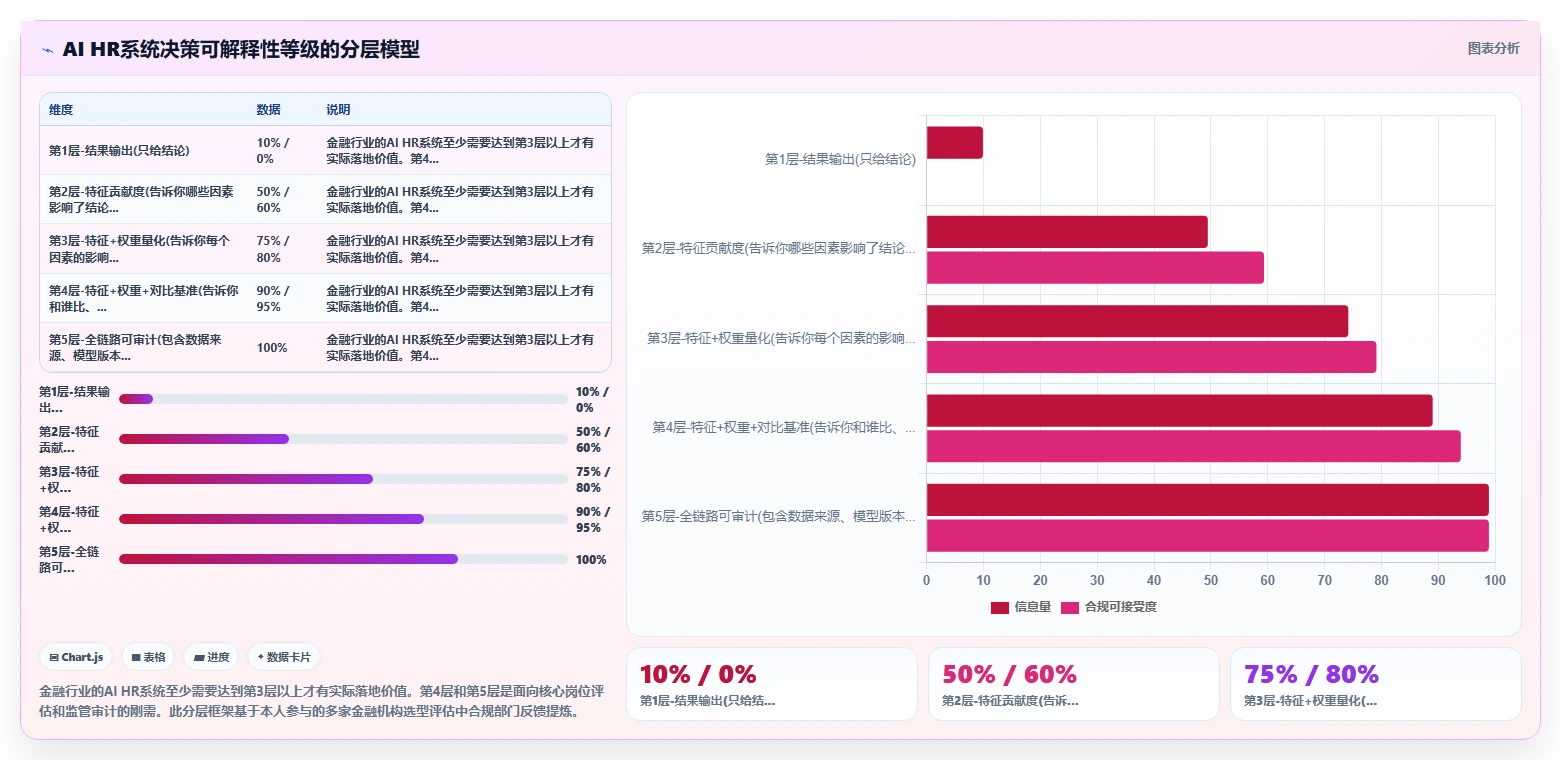1561x760 pixels.
Task: Click the 第4层 合规可接受度 pink bar
Action: [1193, 446]
